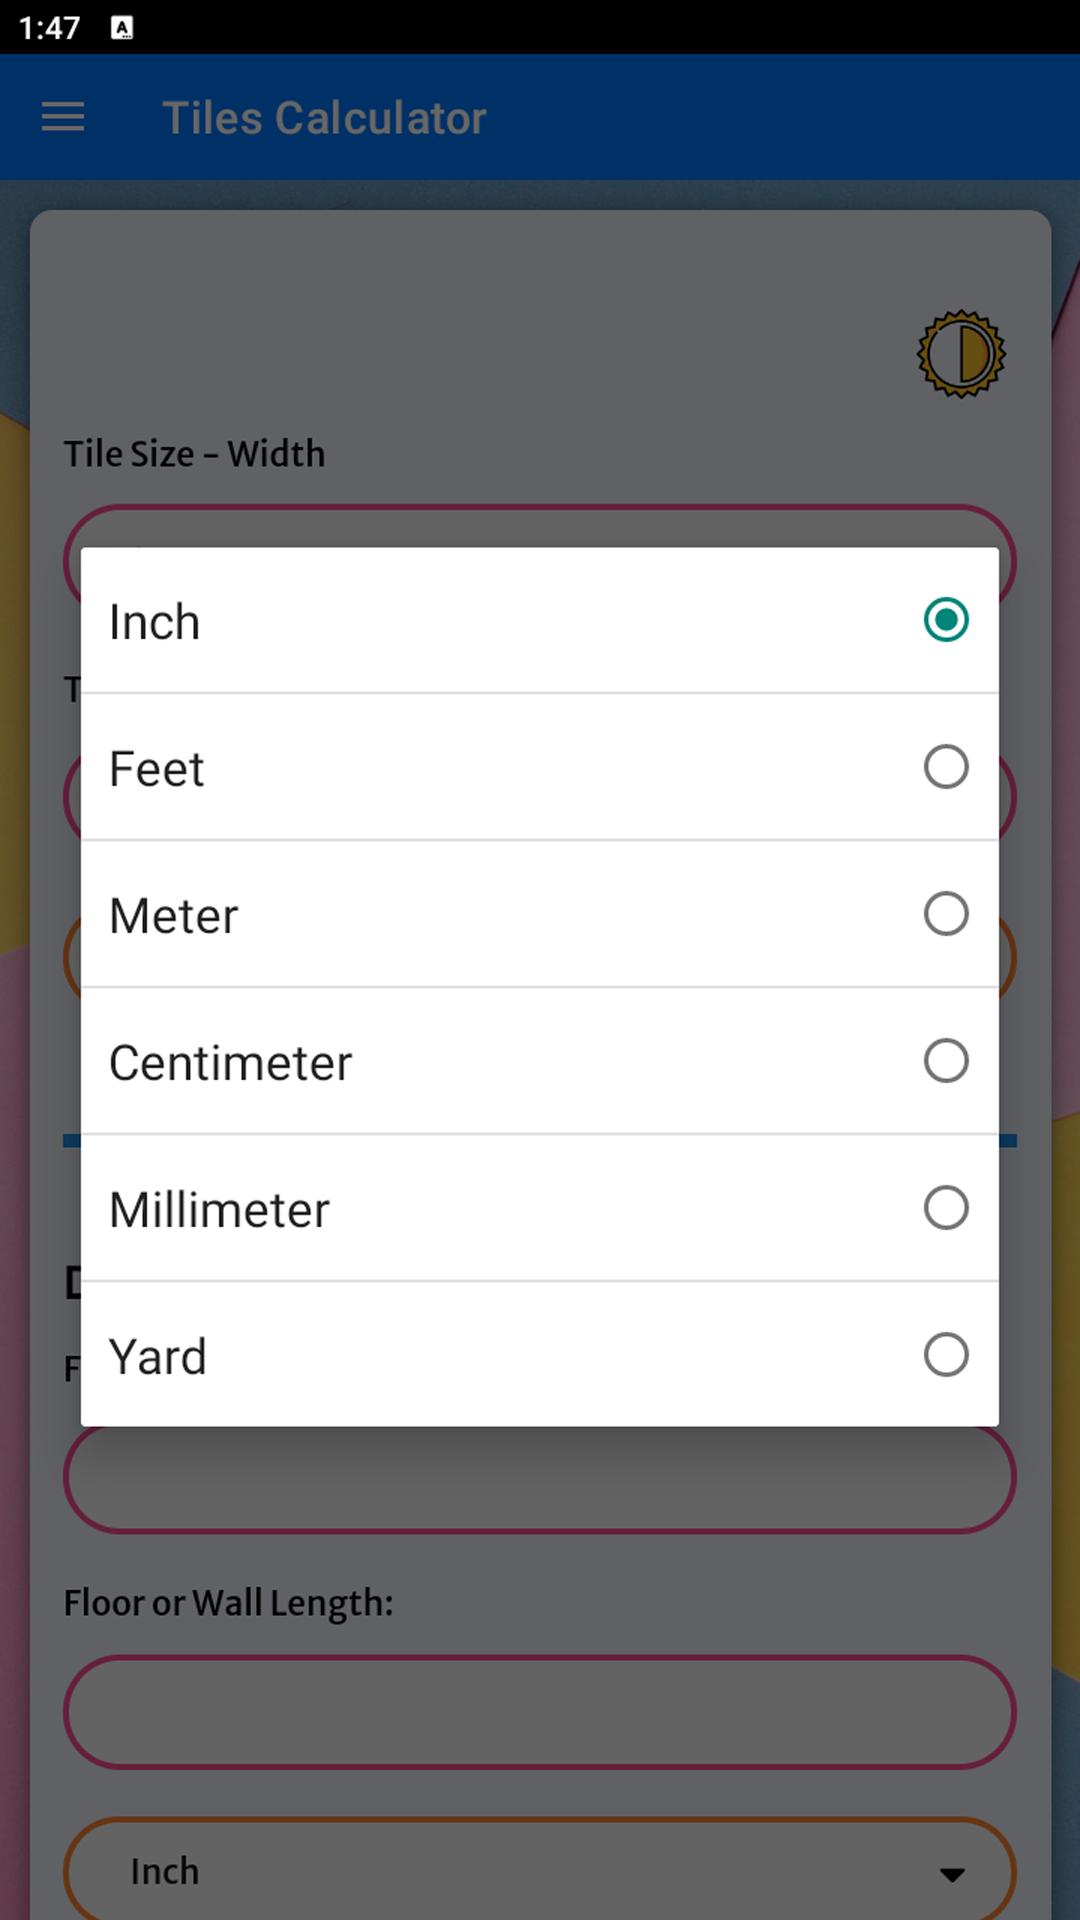
Task: Choose Centimeter from the unit list
Action: 540,1061
